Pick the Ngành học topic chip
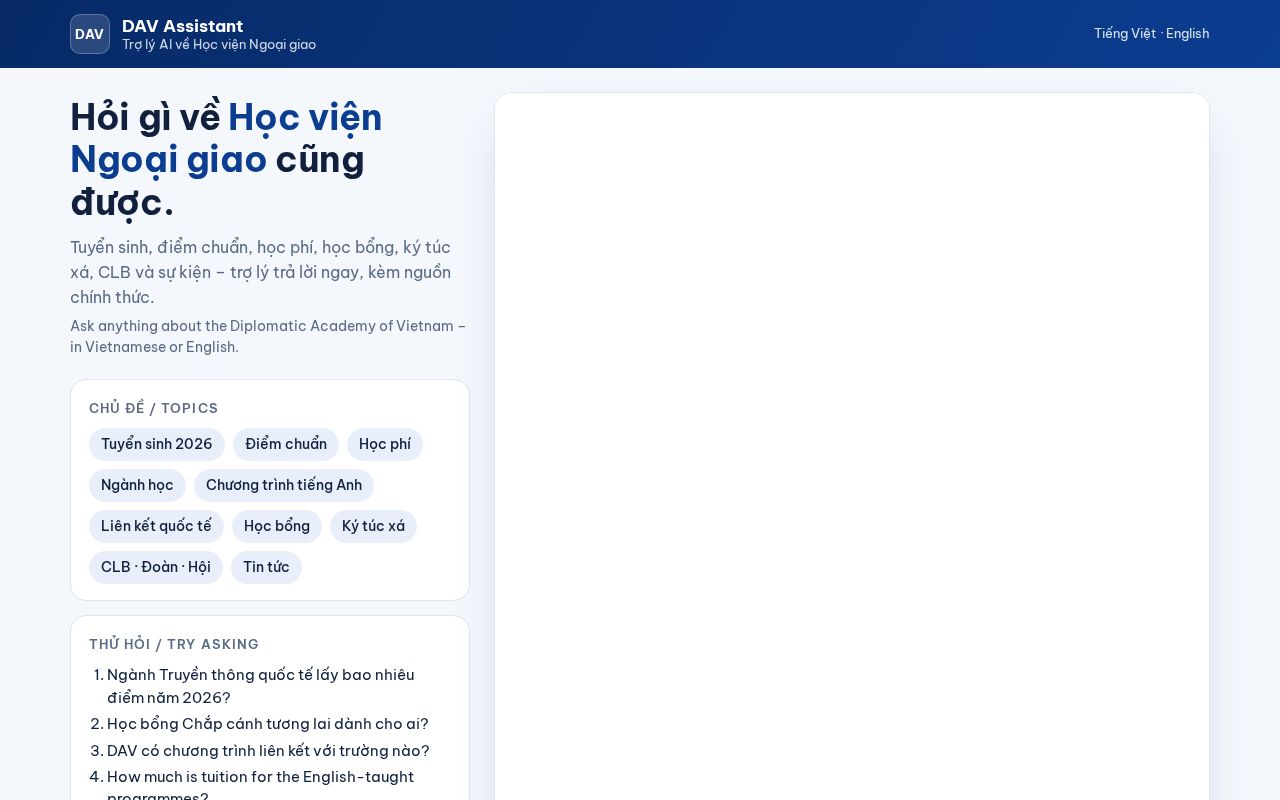This screenshot has height=800, width=1280. [x=137, y=485]
